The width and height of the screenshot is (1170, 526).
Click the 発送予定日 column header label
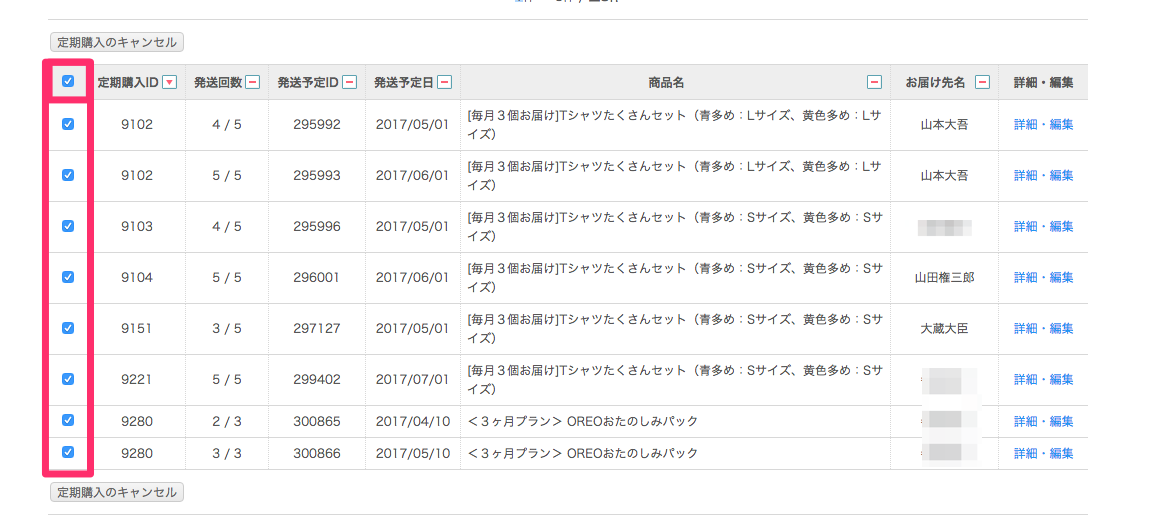click(x=404, y=83)
